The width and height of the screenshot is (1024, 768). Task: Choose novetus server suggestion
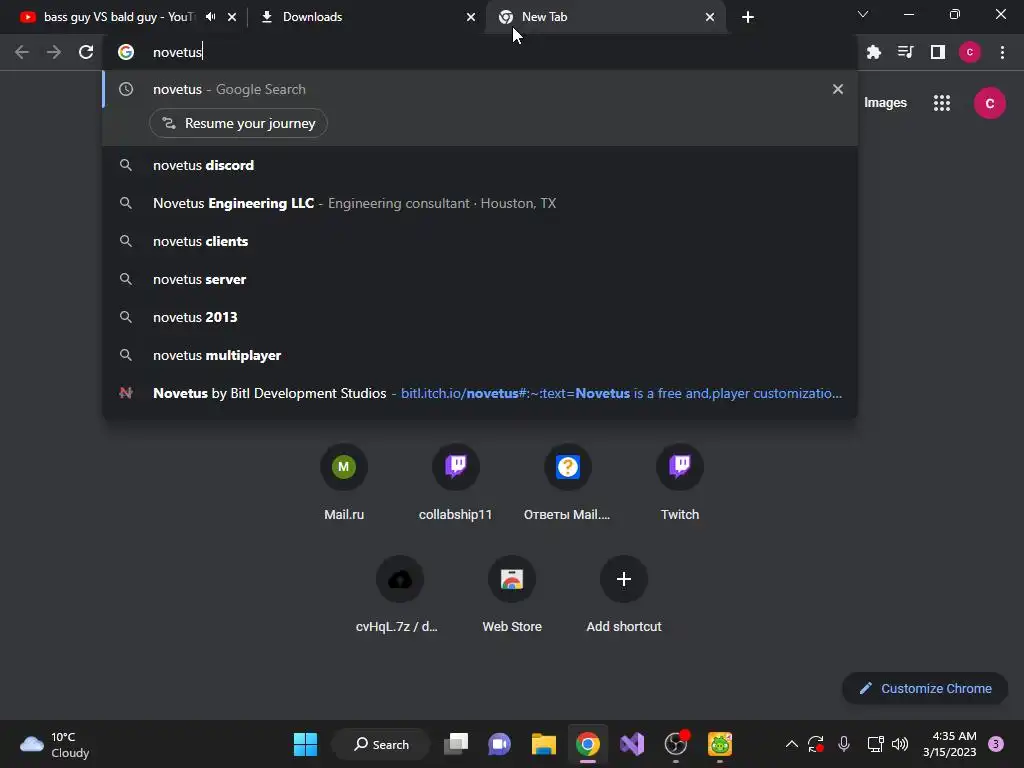click(480, 279)
